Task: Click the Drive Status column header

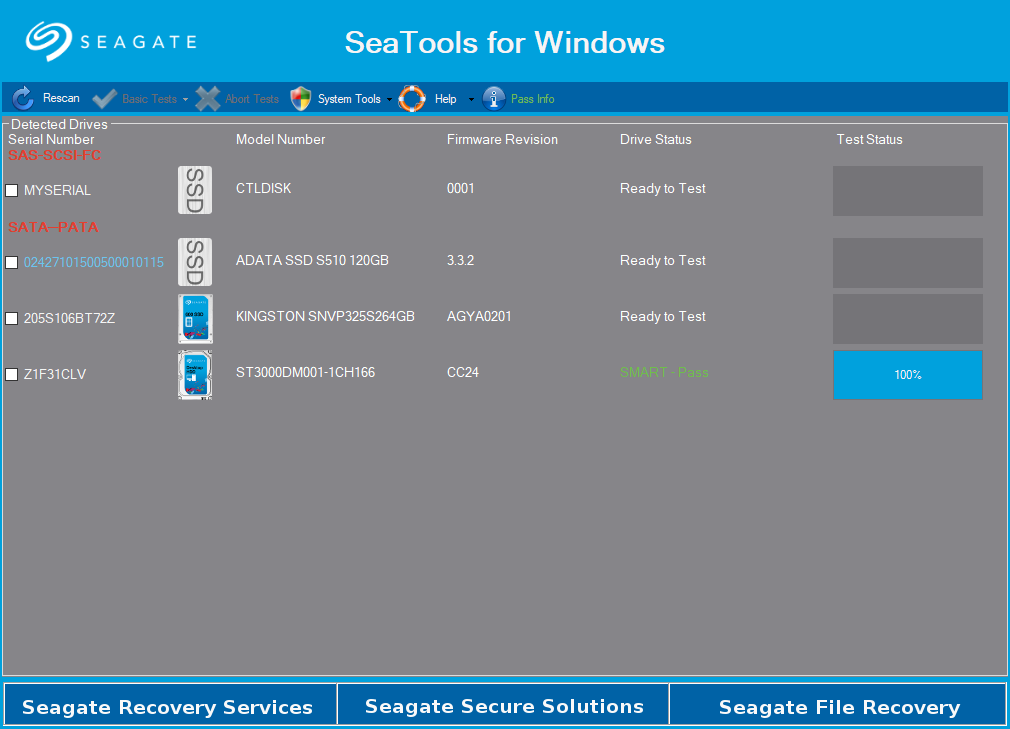Action: point(656,139)
